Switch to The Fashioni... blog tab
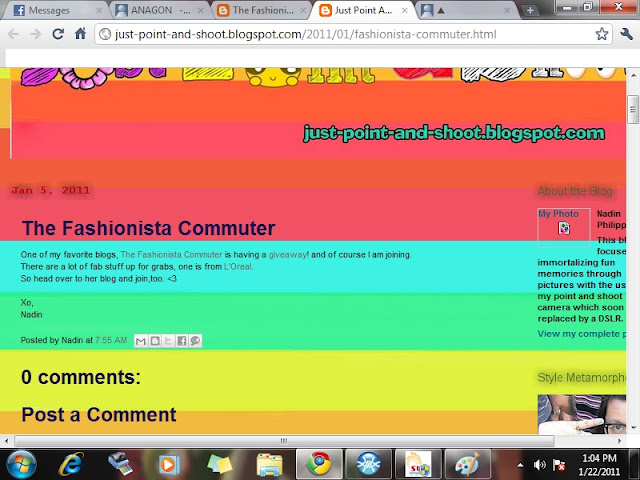Image resolution: width=640 pixels, height=480 pixels. 262,11
